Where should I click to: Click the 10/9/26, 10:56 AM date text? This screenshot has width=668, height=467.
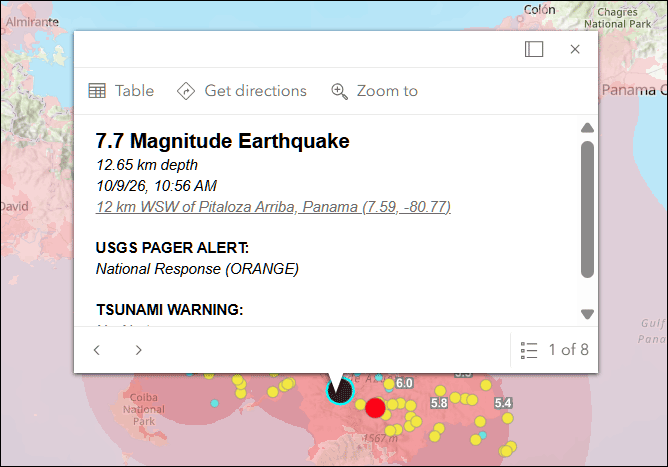156,186
